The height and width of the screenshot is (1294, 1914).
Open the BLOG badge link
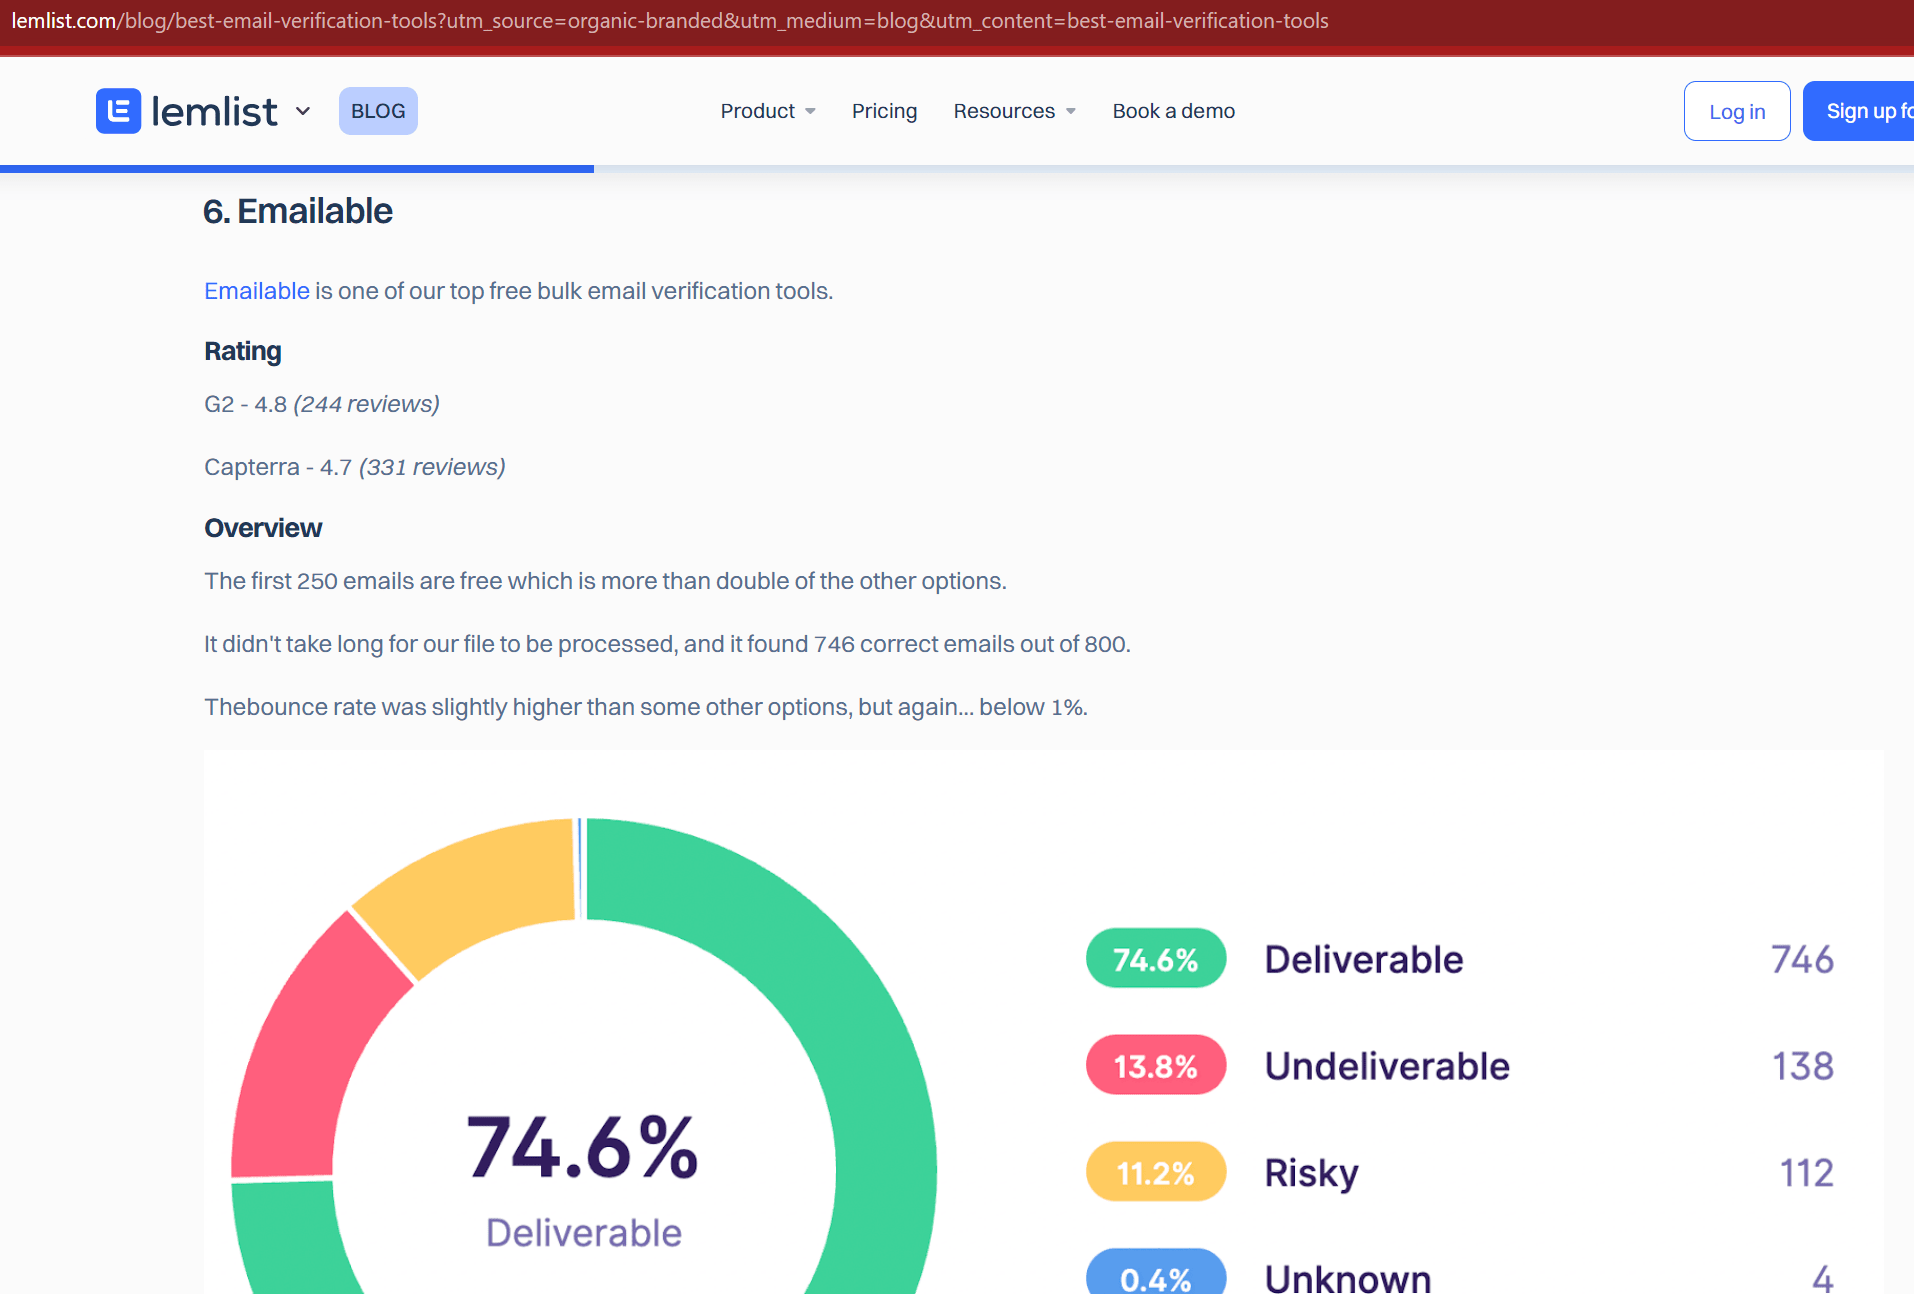pos(378,111)
